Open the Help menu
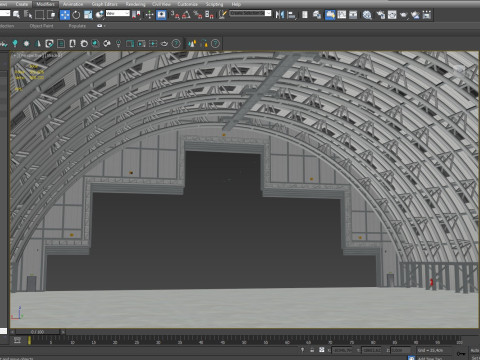Screen dimensions: 480x360 pos(236,4)
